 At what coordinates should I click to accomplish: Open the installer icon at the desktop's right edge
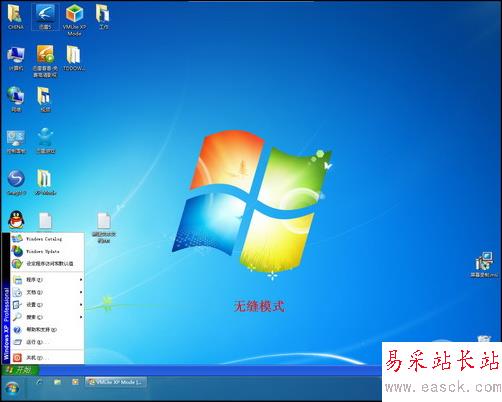point(484,265)
